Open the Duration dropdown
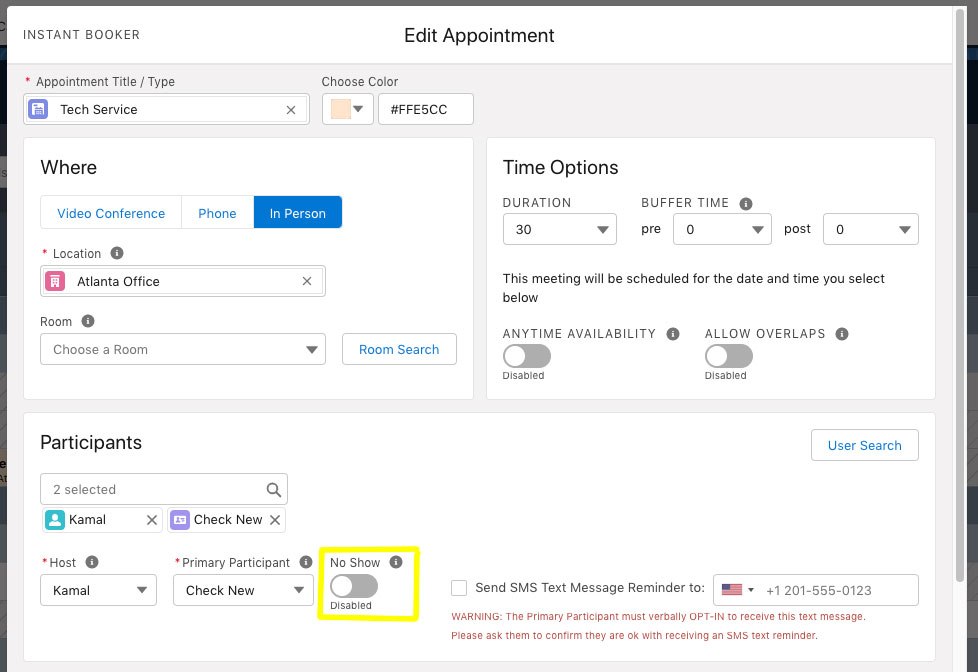978x672 pixels. (x=559, y=230)
